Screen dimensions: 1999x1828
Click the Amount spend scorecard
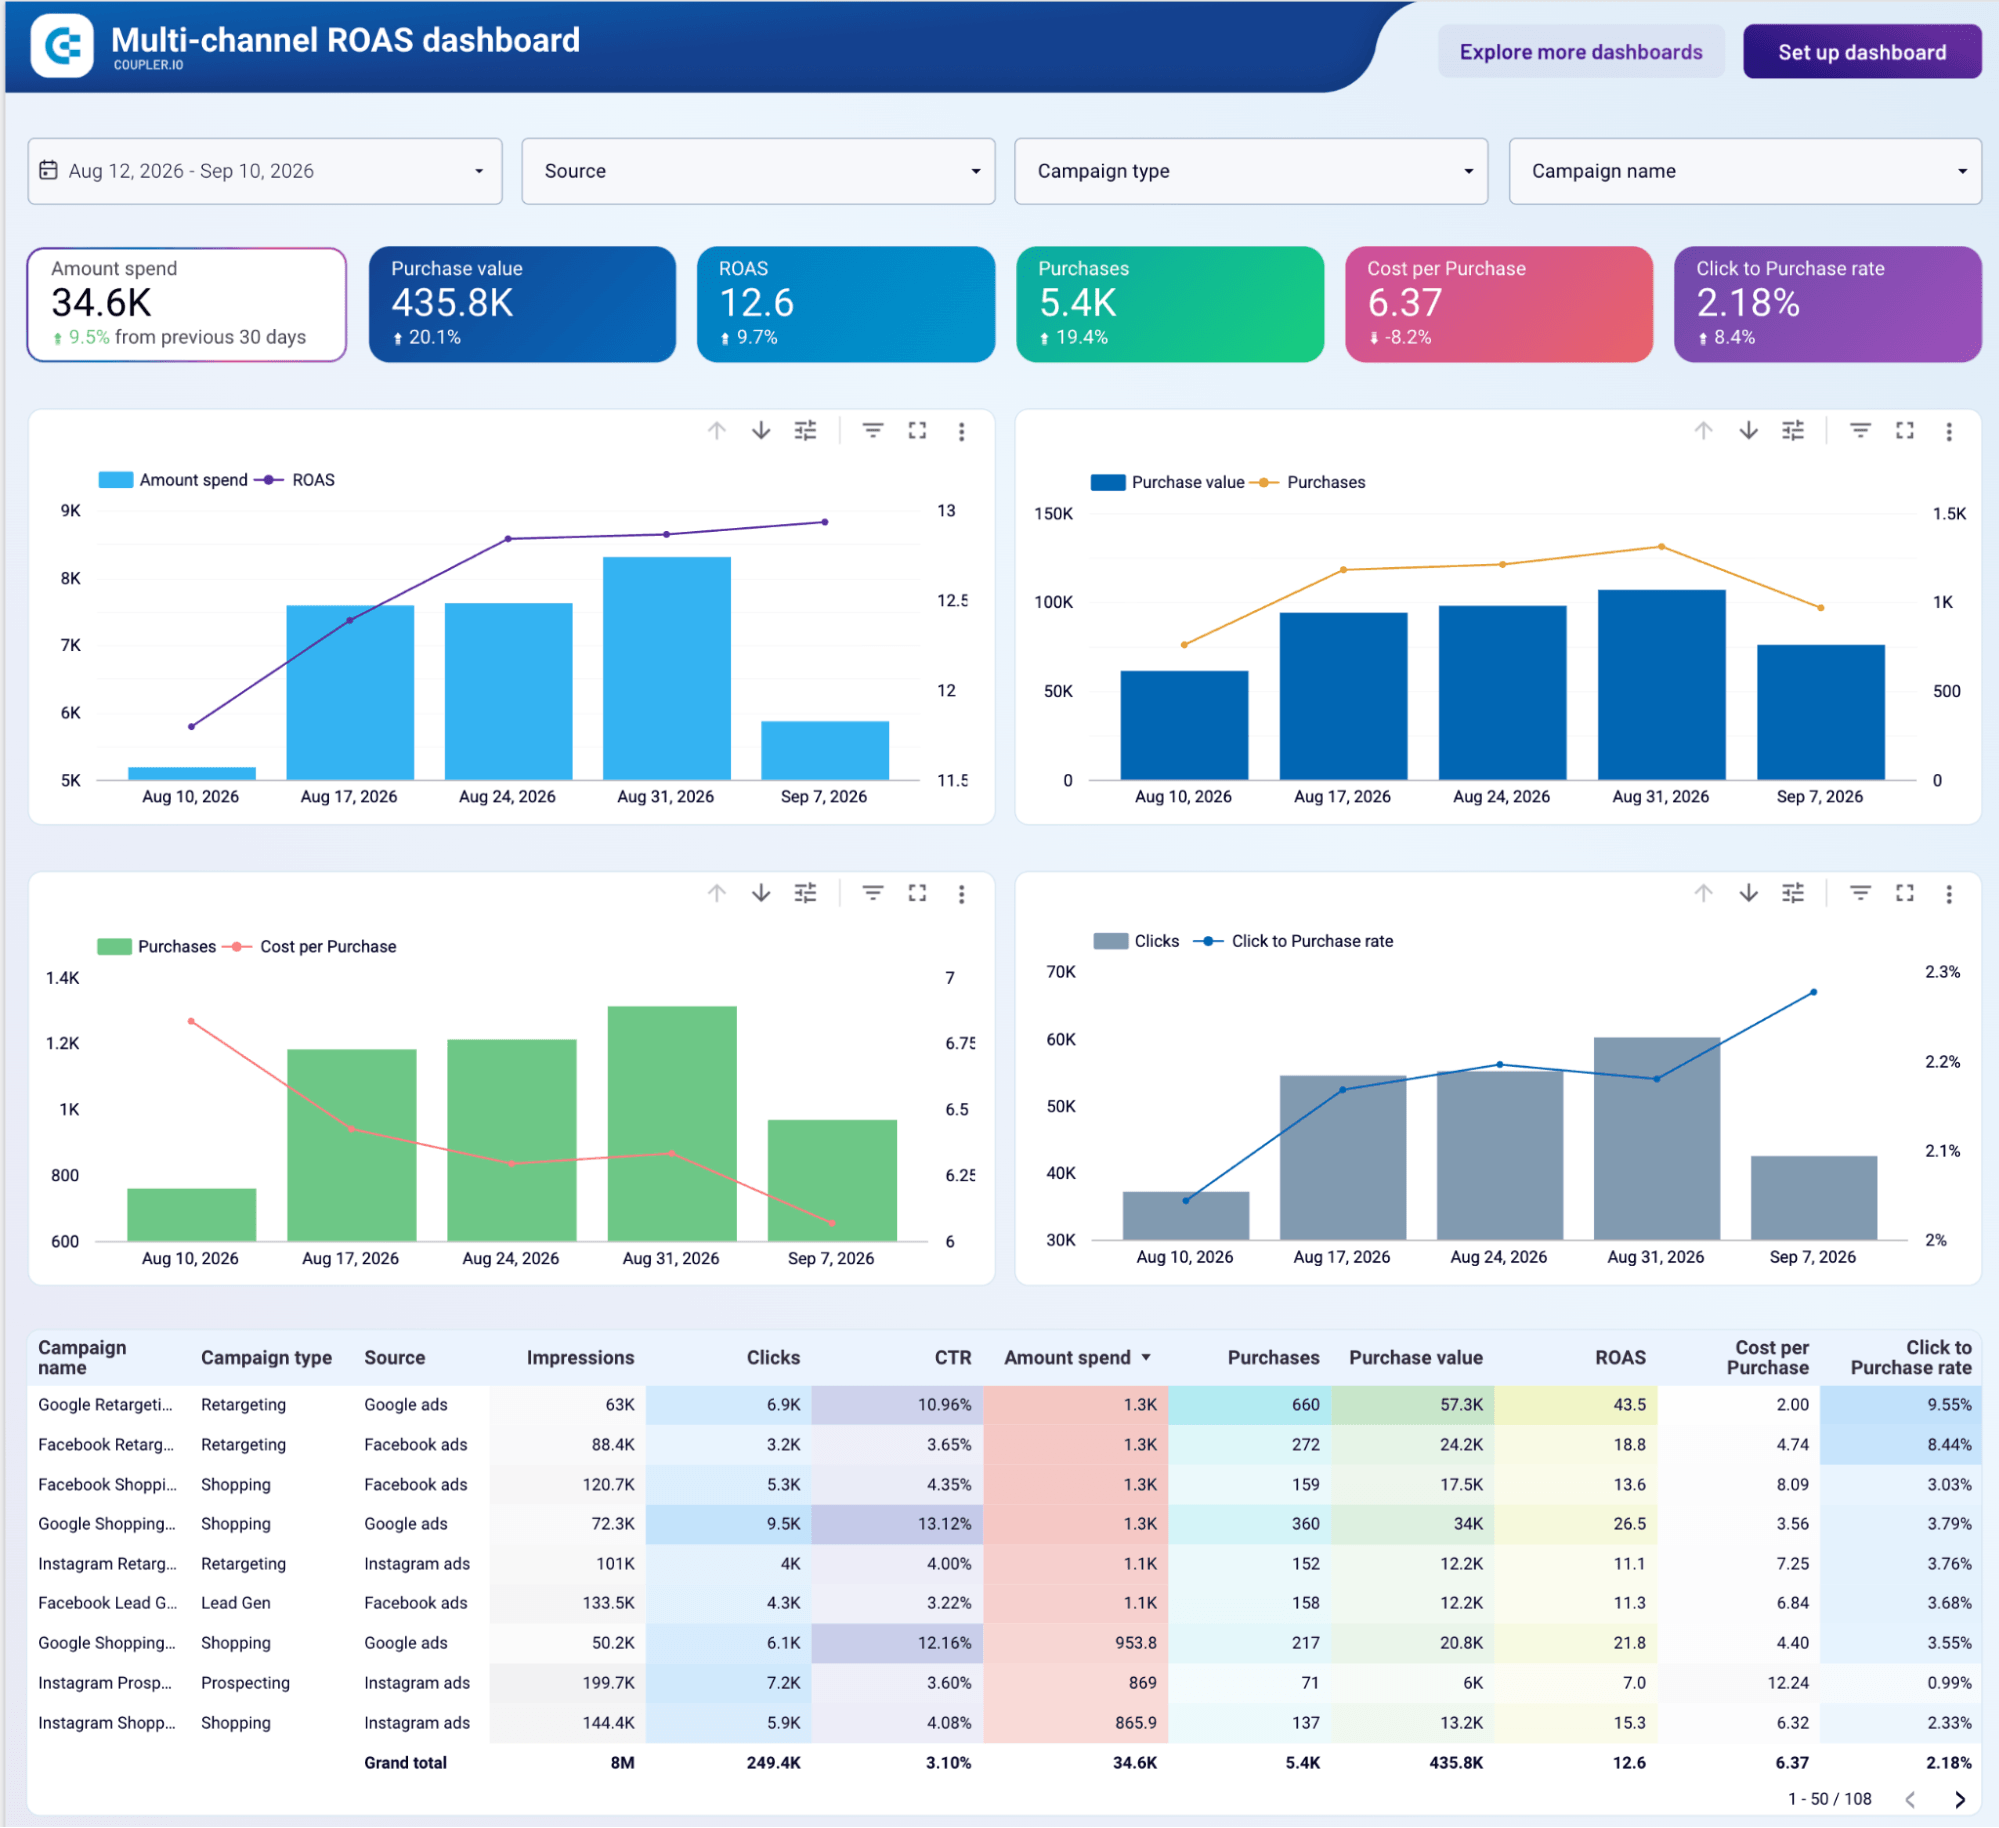[187, 304]
